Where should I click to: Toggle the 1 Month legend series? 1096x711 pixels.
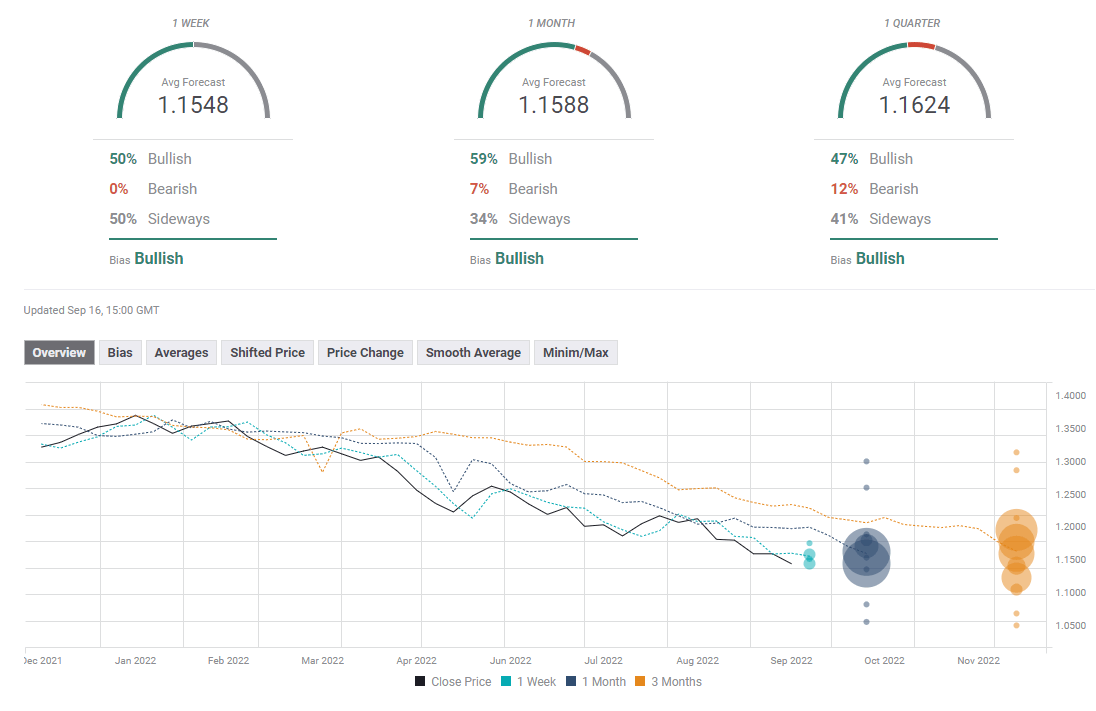(596, 682)
